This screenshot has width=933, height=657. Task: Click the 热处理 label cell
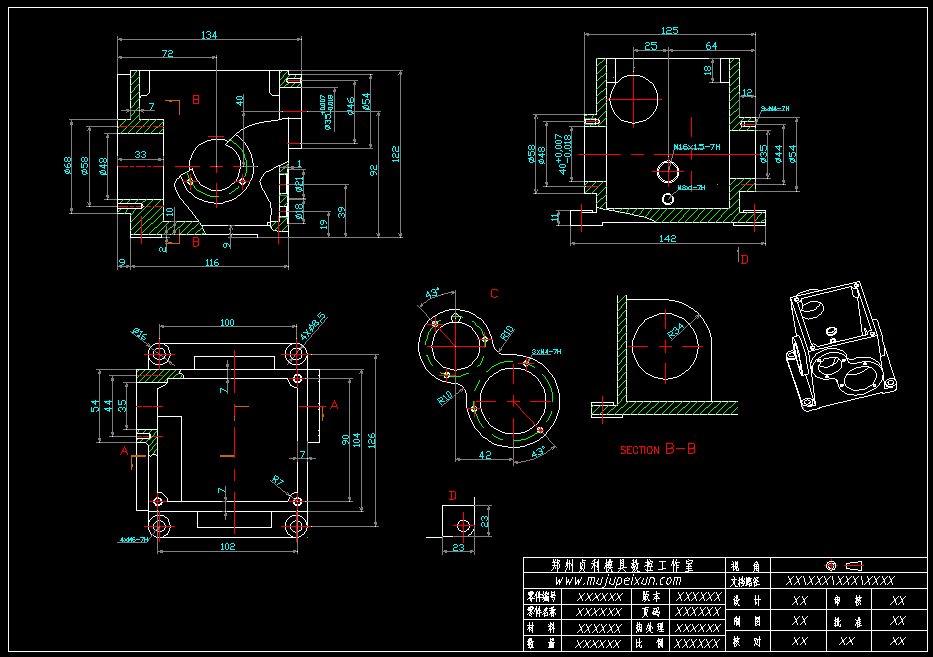tap(650, 628)
